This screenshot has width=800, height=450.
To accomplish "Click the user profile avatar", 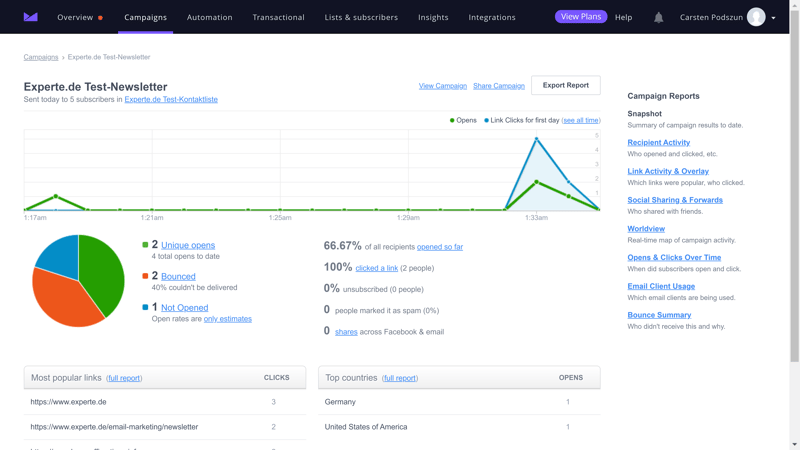I will point(756,17).
